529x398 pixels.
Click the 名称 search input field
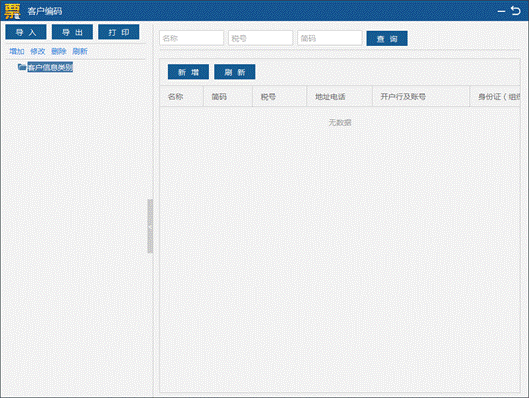coord(192,38)
